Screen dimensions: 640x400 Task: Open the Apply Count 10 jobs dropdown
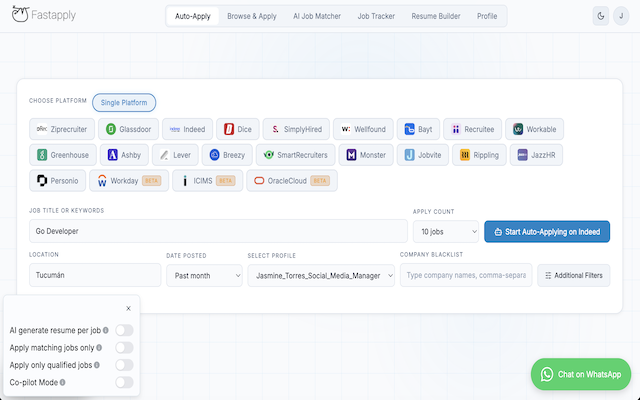click(446, 232)
